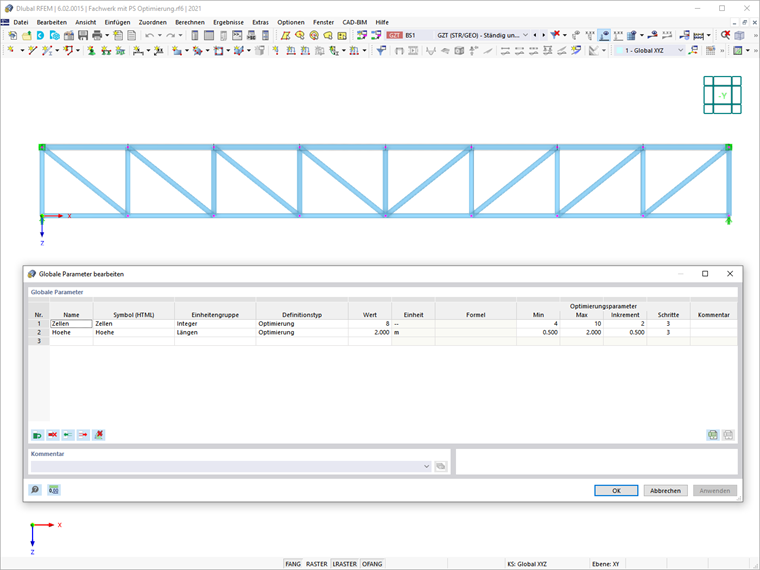Click the Name cell containing Zellen
This screenshot has width=760, height=570.
pyautogui.click(x=71, y=324)
